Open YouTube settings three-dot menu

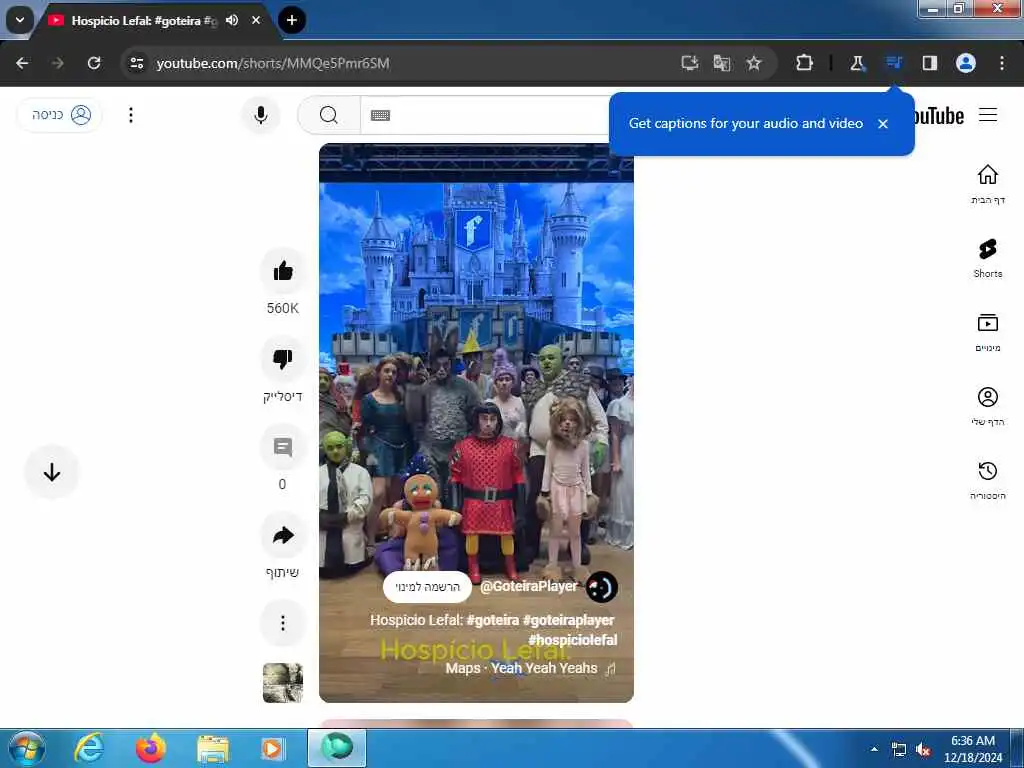131,115
